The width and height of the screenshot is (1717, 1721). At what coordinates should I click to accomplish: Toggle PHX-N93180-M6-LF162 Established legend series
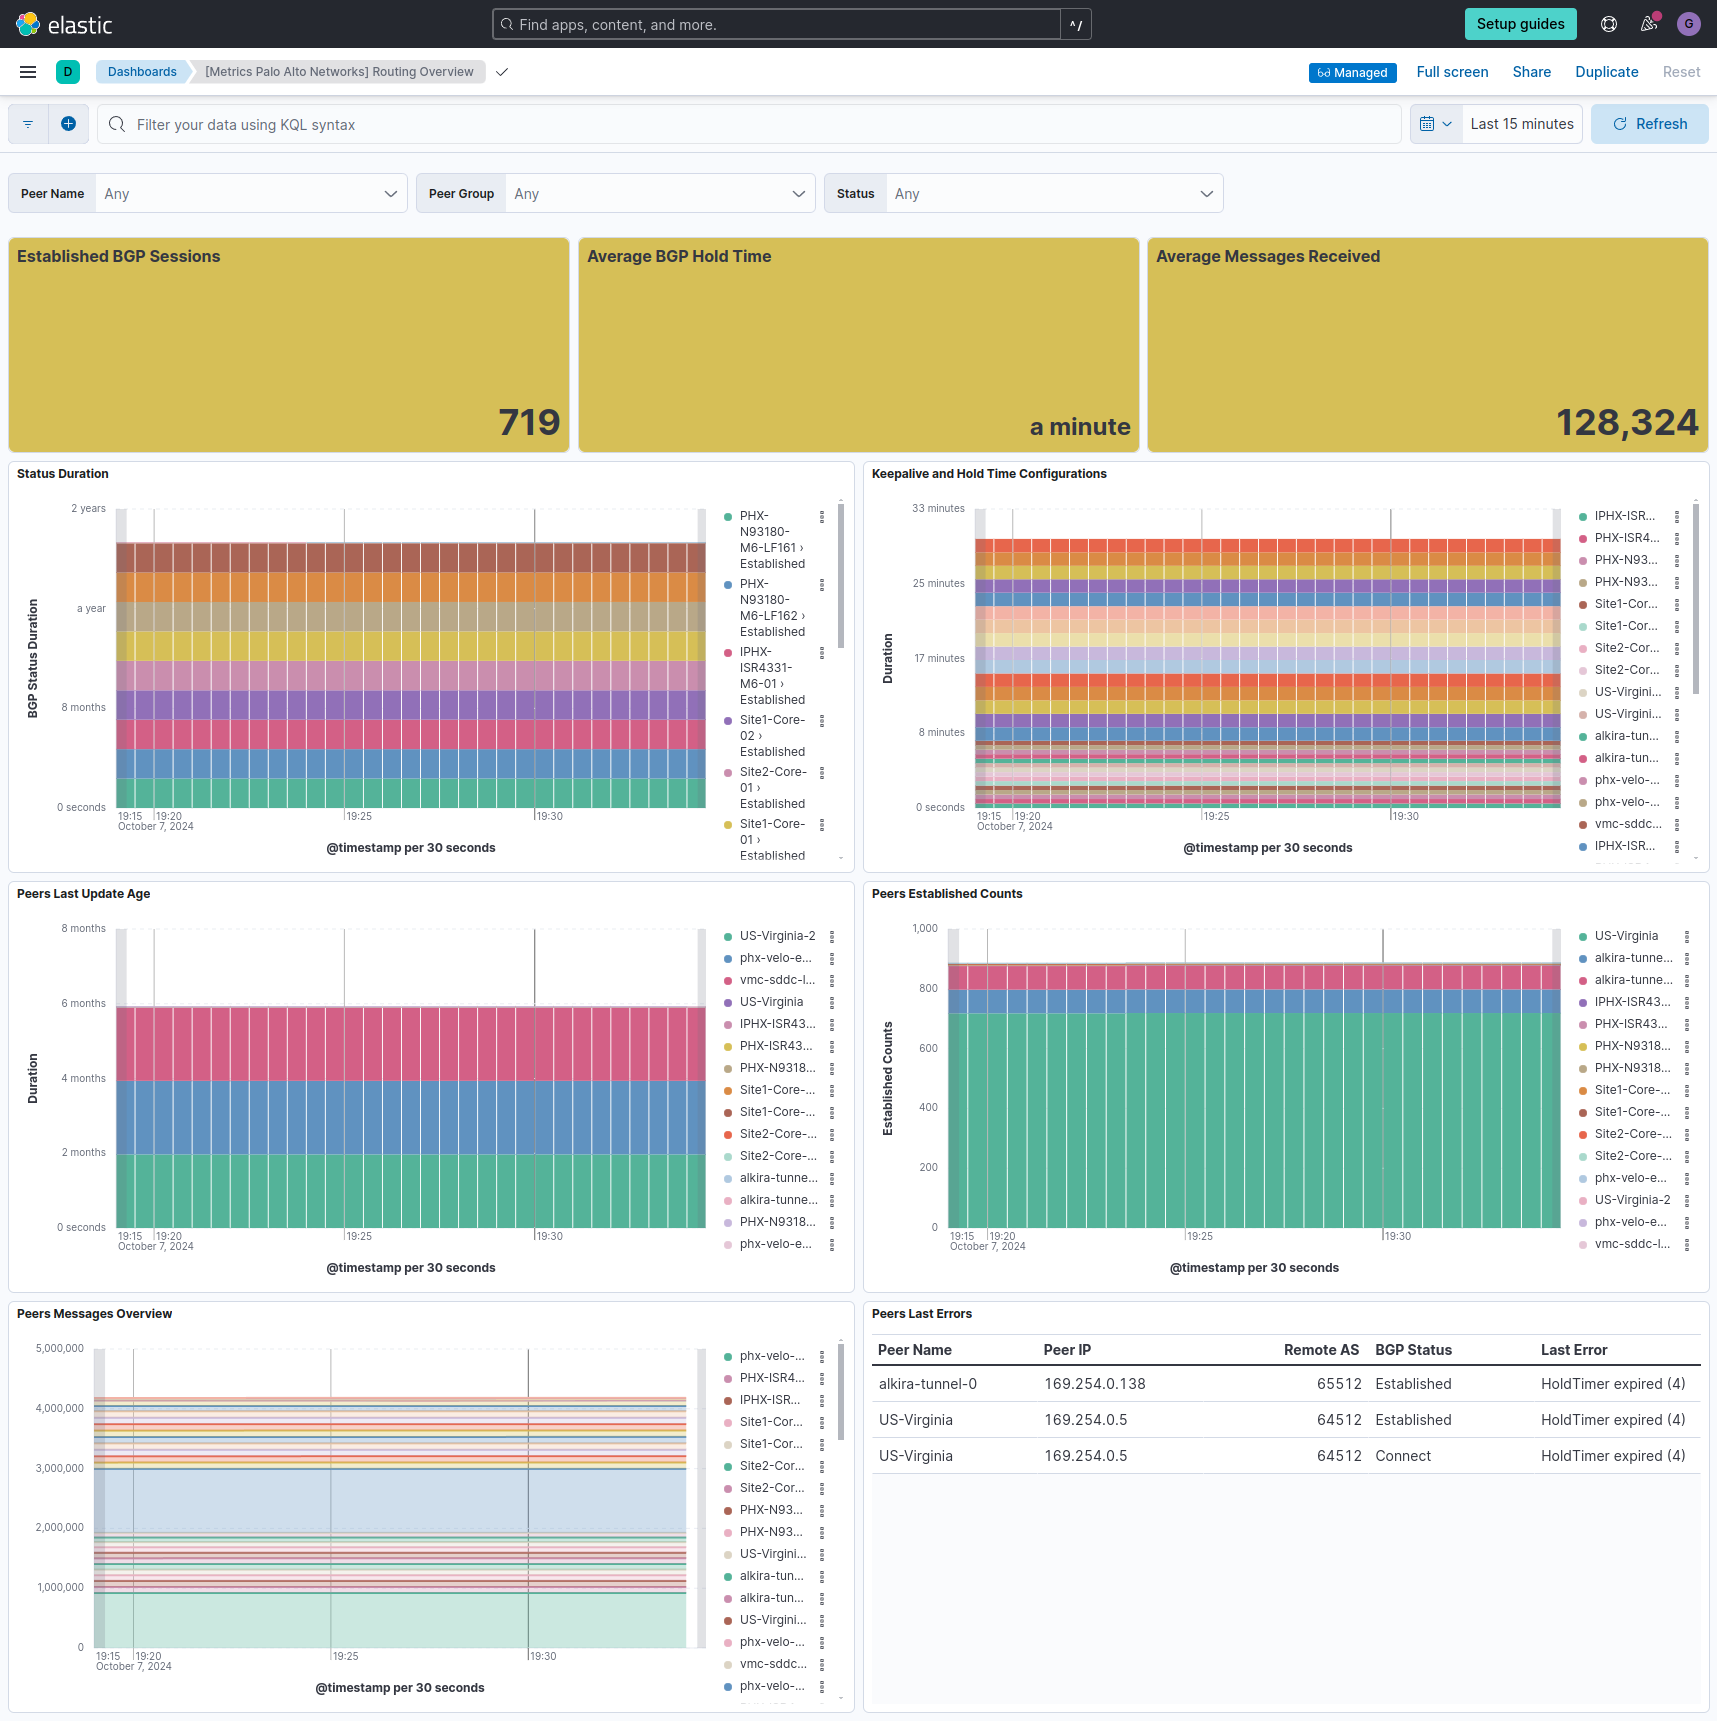tap(772, 608)
